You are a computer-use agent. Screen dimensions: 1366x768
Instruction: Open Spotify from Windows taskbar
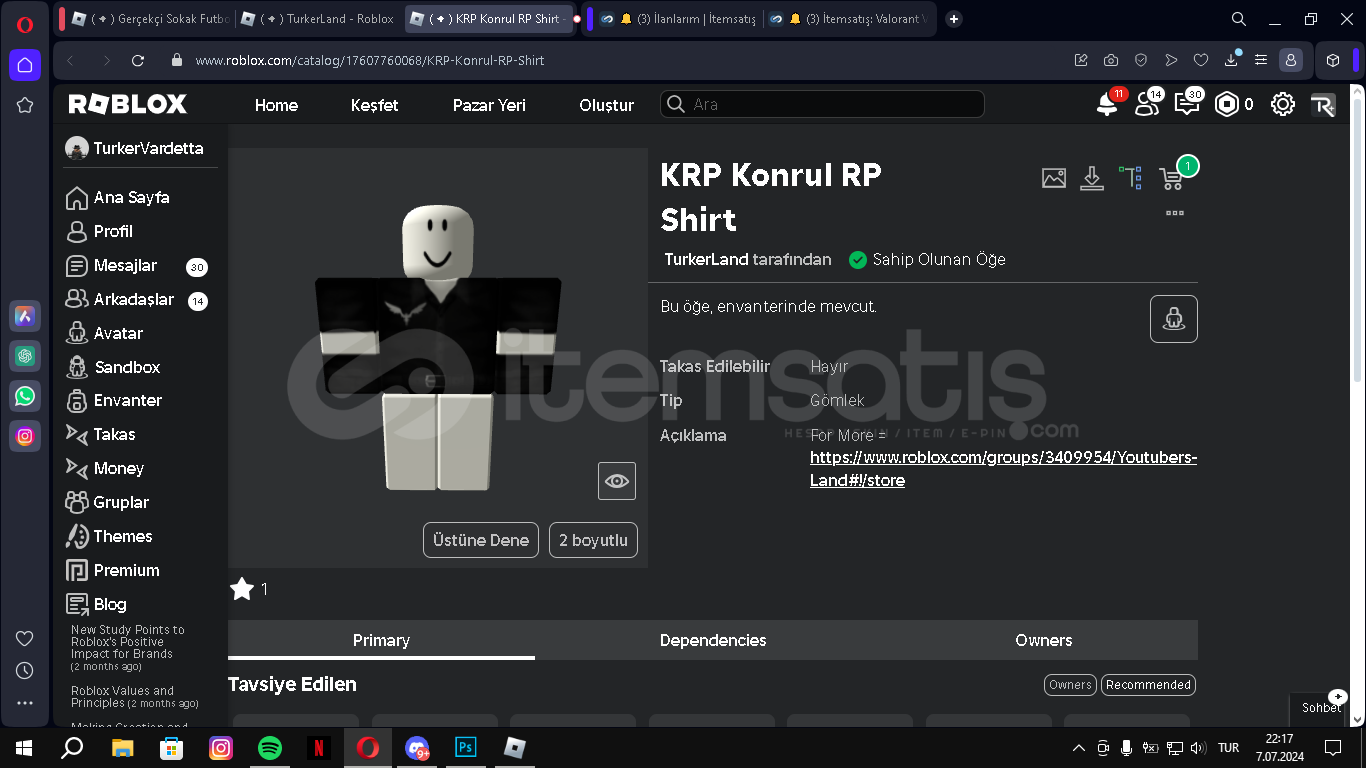[x=270, y=747]
